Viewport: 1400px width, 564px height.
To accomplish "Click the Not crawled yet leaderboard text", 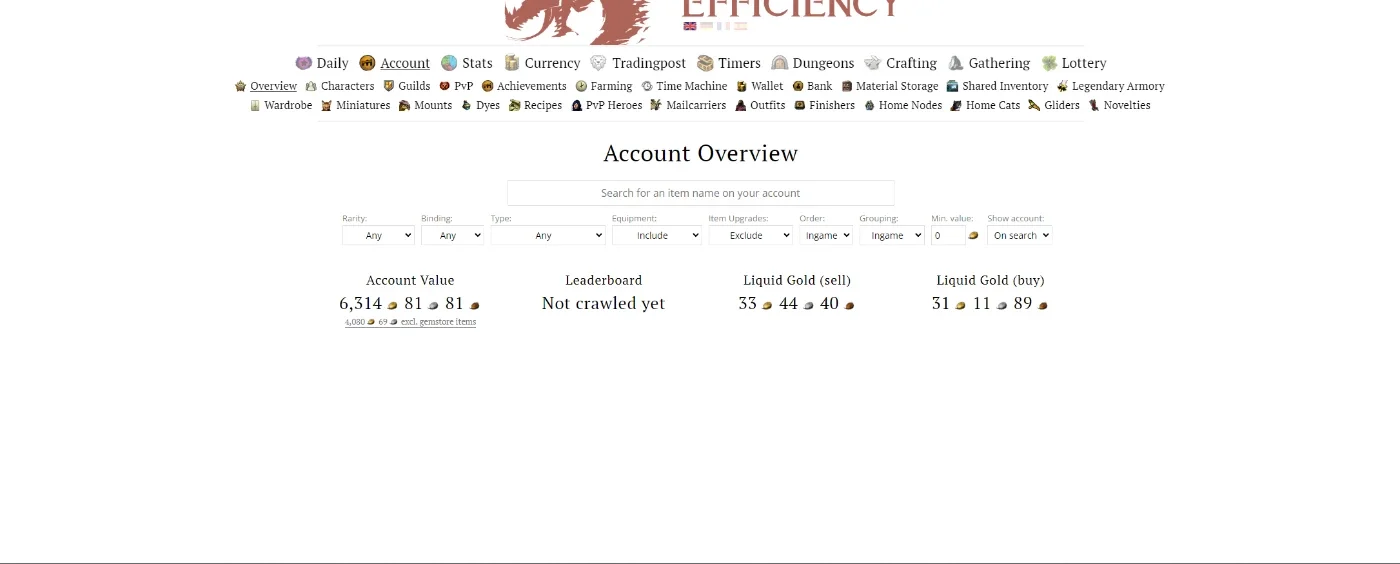I will click(x=603, y=303).
